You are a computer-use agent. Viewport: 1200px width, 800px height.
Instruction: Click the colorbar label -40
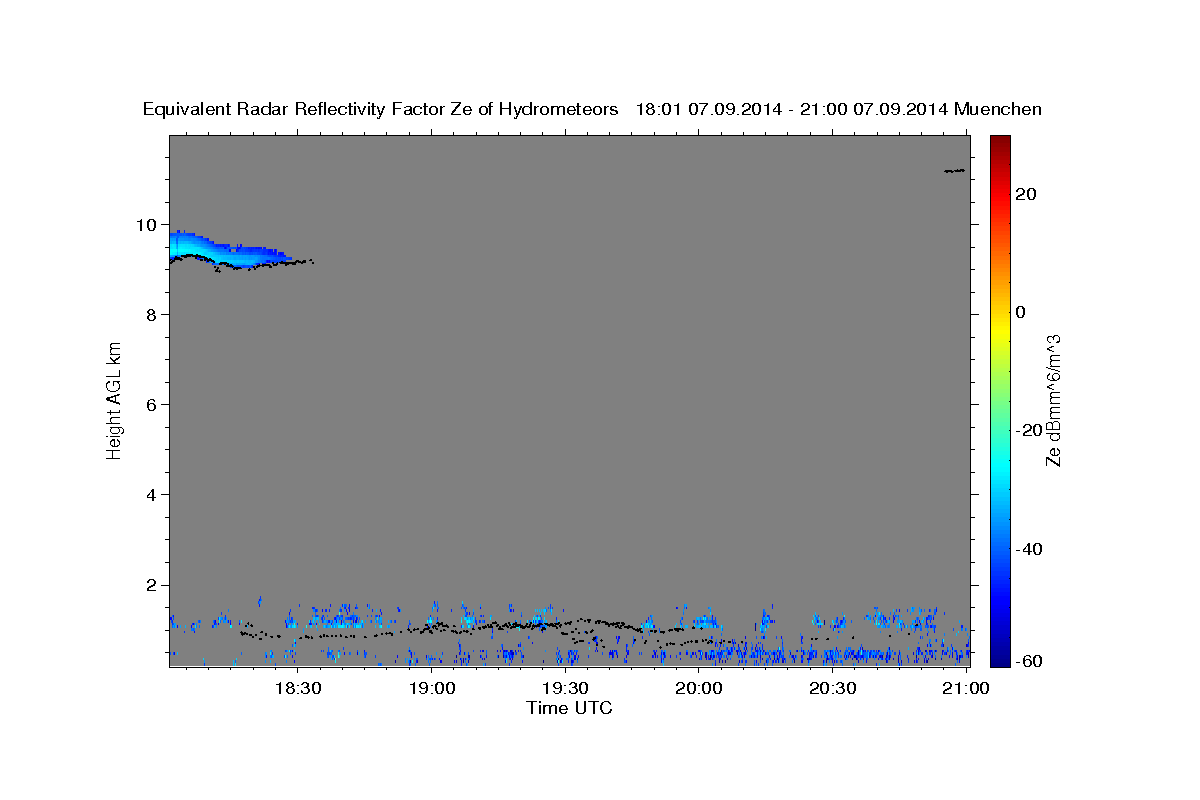[x=1030, y=549]
